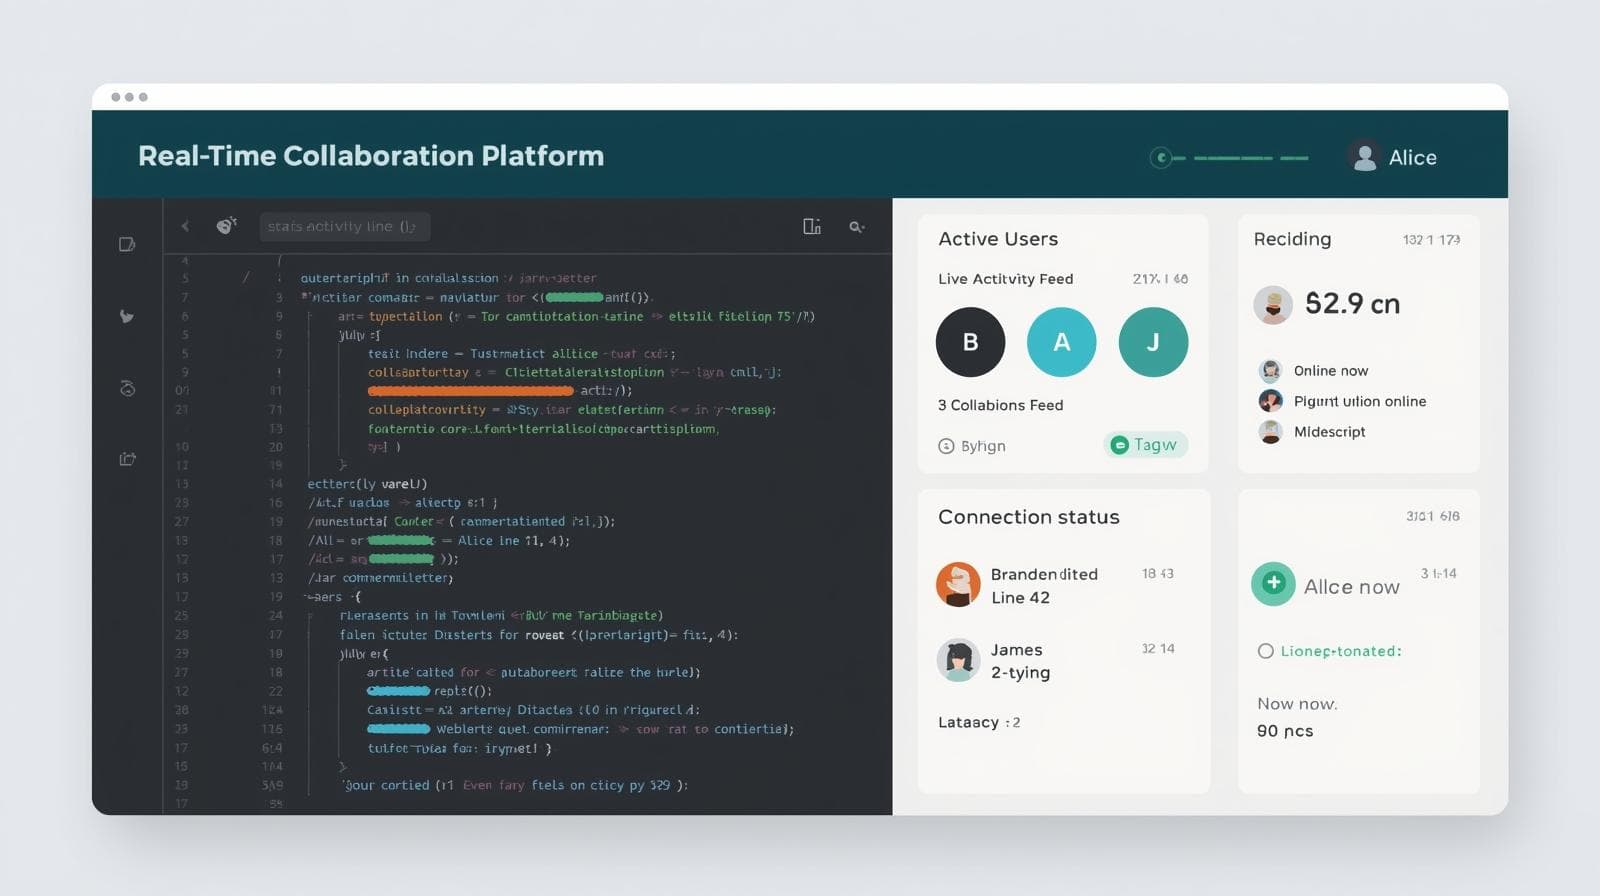Image resolution: width=1600 pixels, height=896 pixels.
Task: Click the green Tagw button
Action: [x=1145, y=445]
